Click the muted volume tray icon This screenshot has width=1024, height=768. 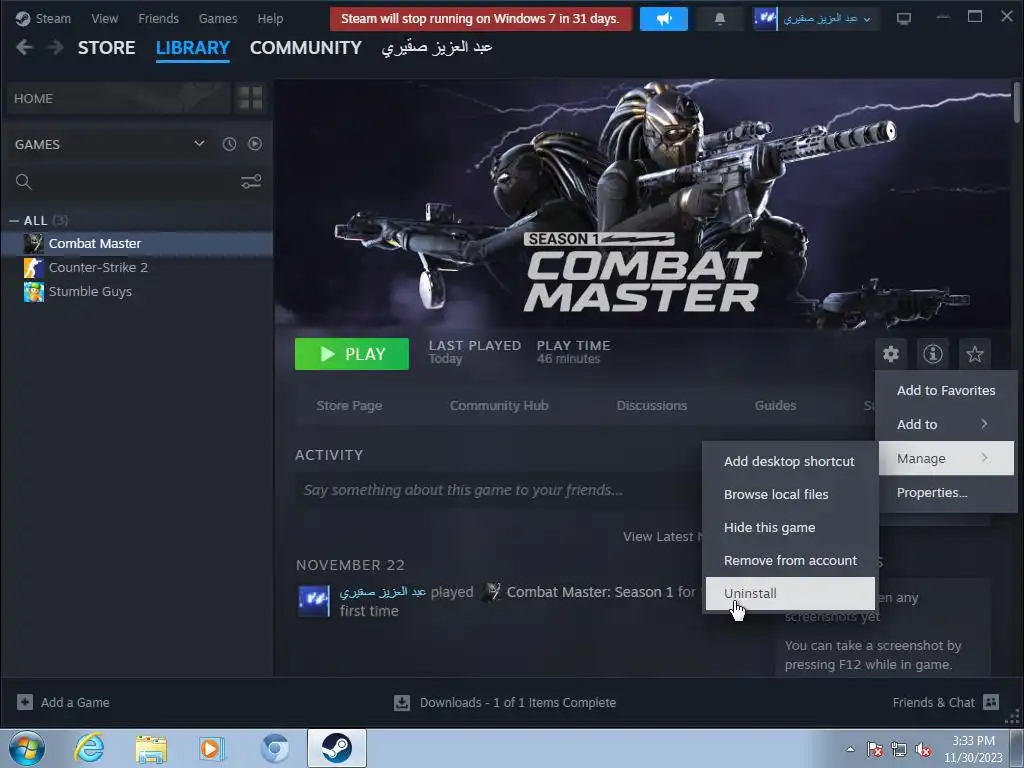tap(923, 750)
